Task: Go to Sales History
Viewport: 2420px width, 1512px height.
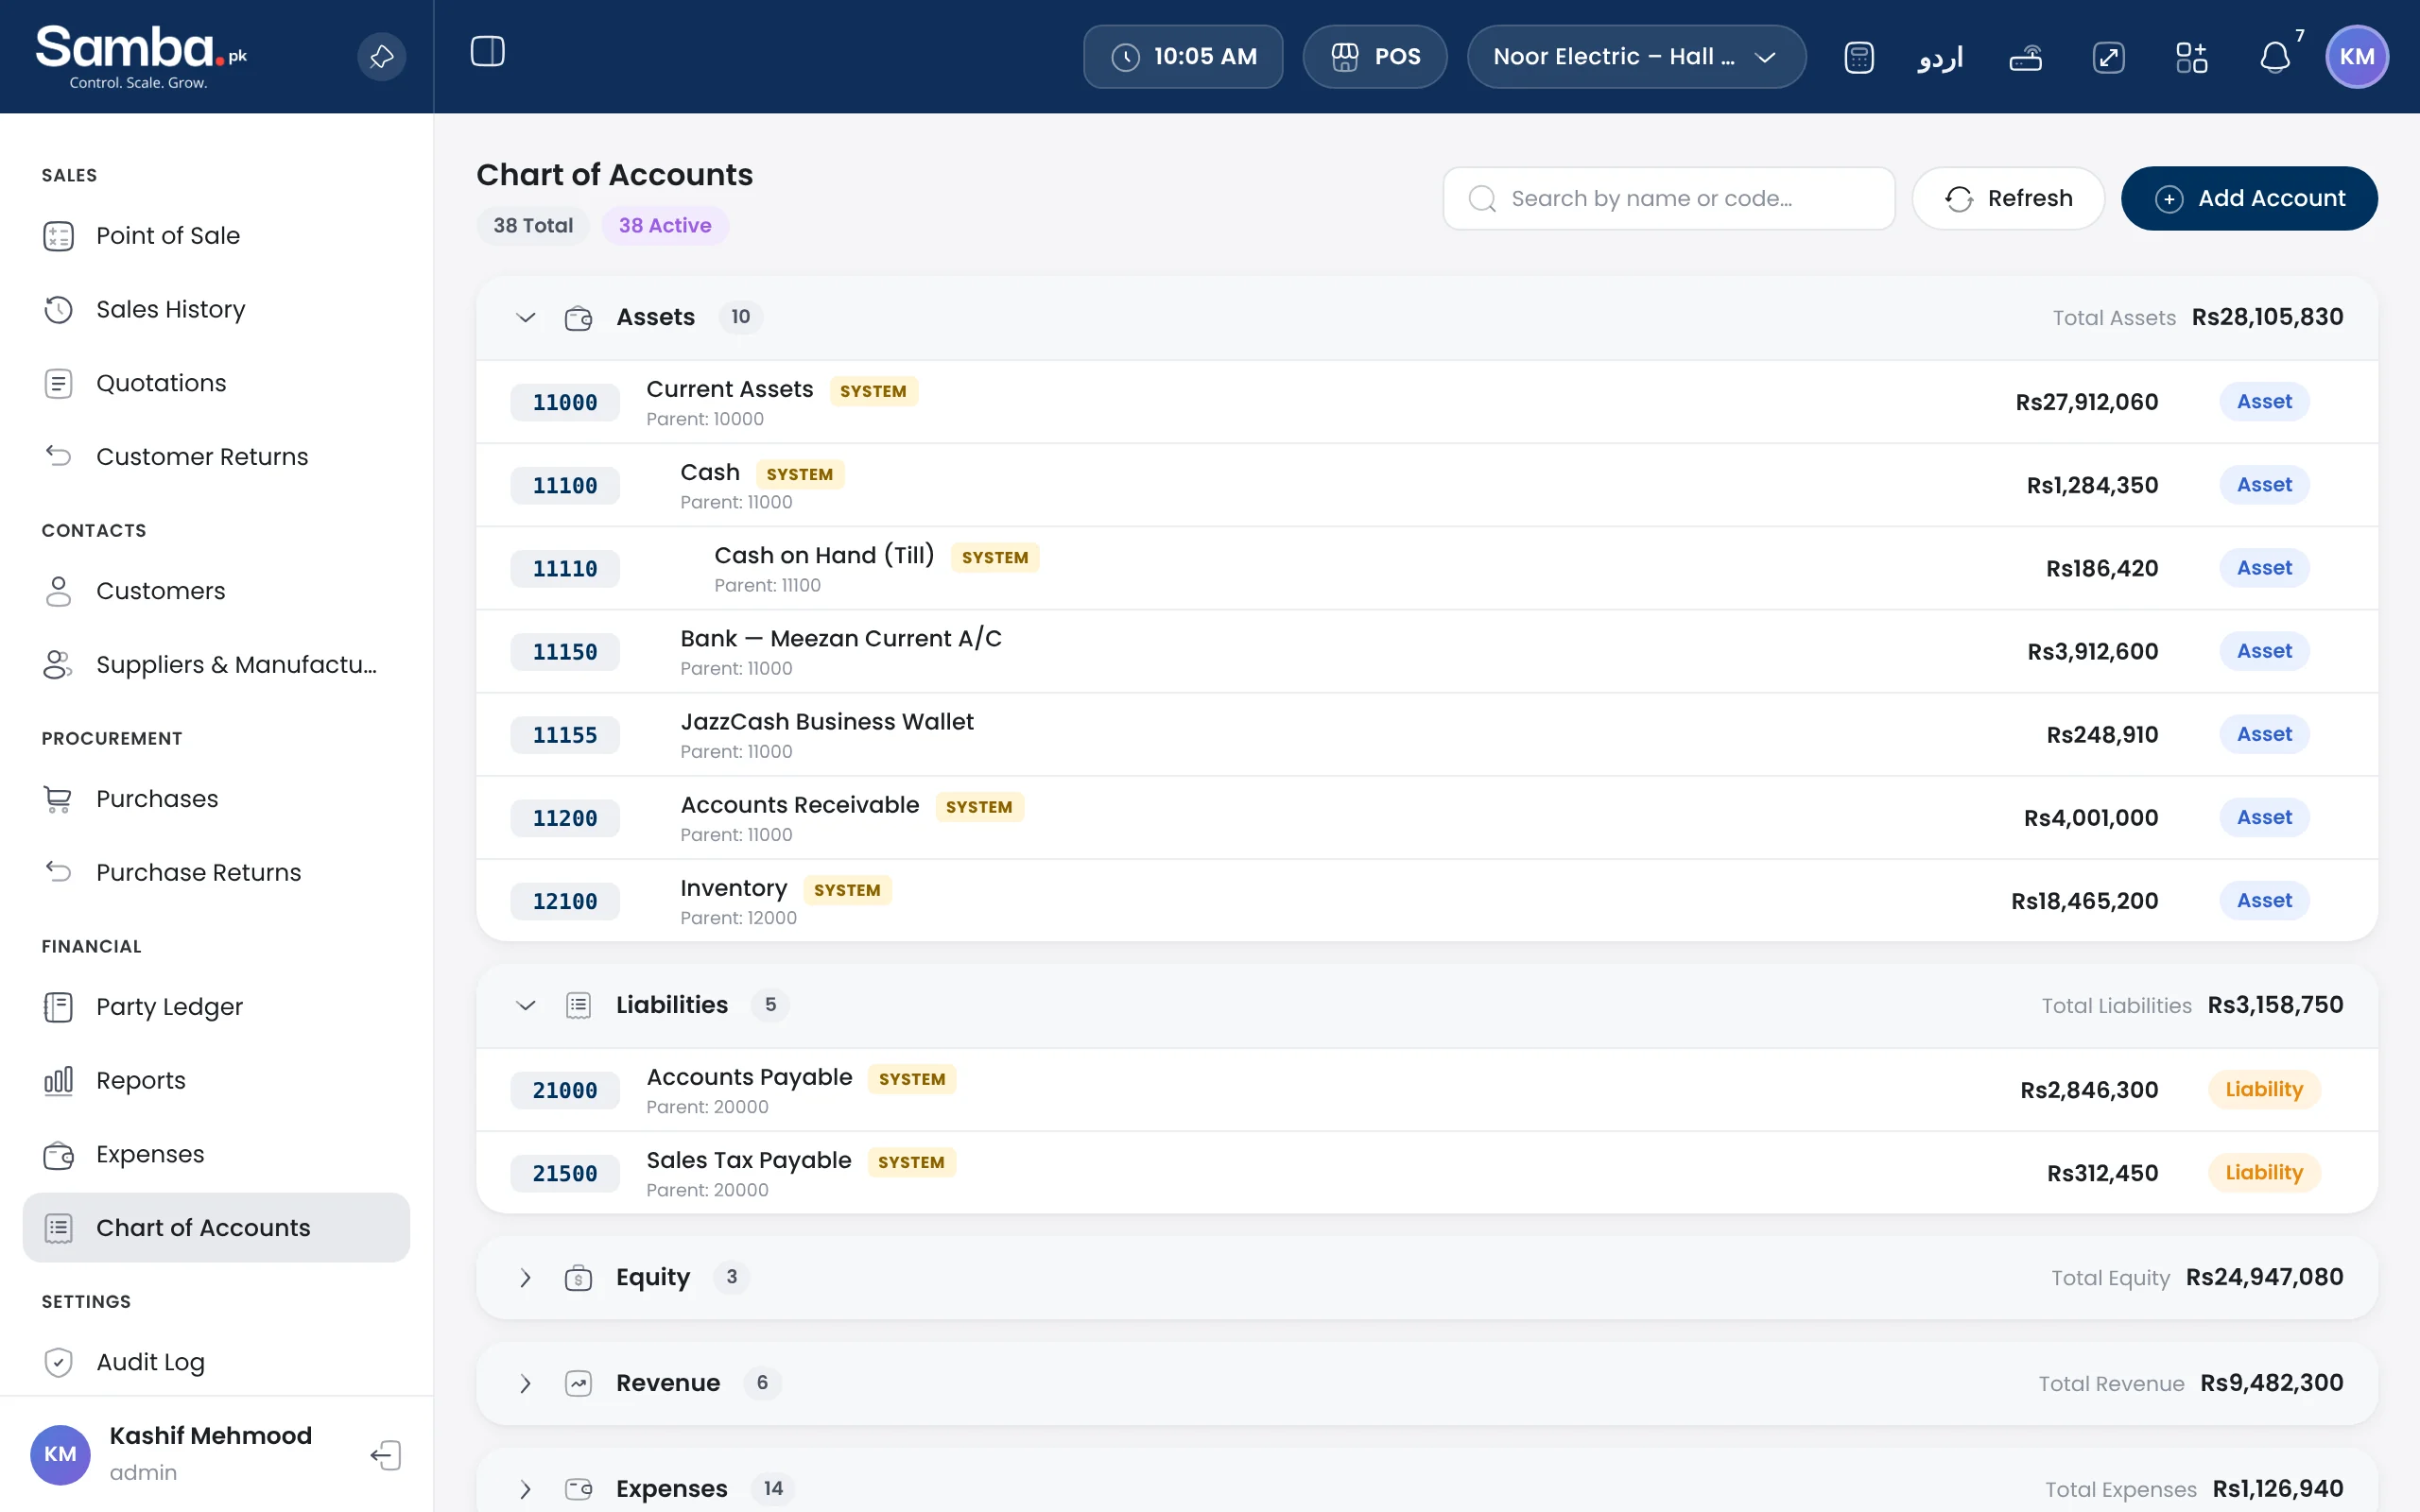Action: coord(216,310)
